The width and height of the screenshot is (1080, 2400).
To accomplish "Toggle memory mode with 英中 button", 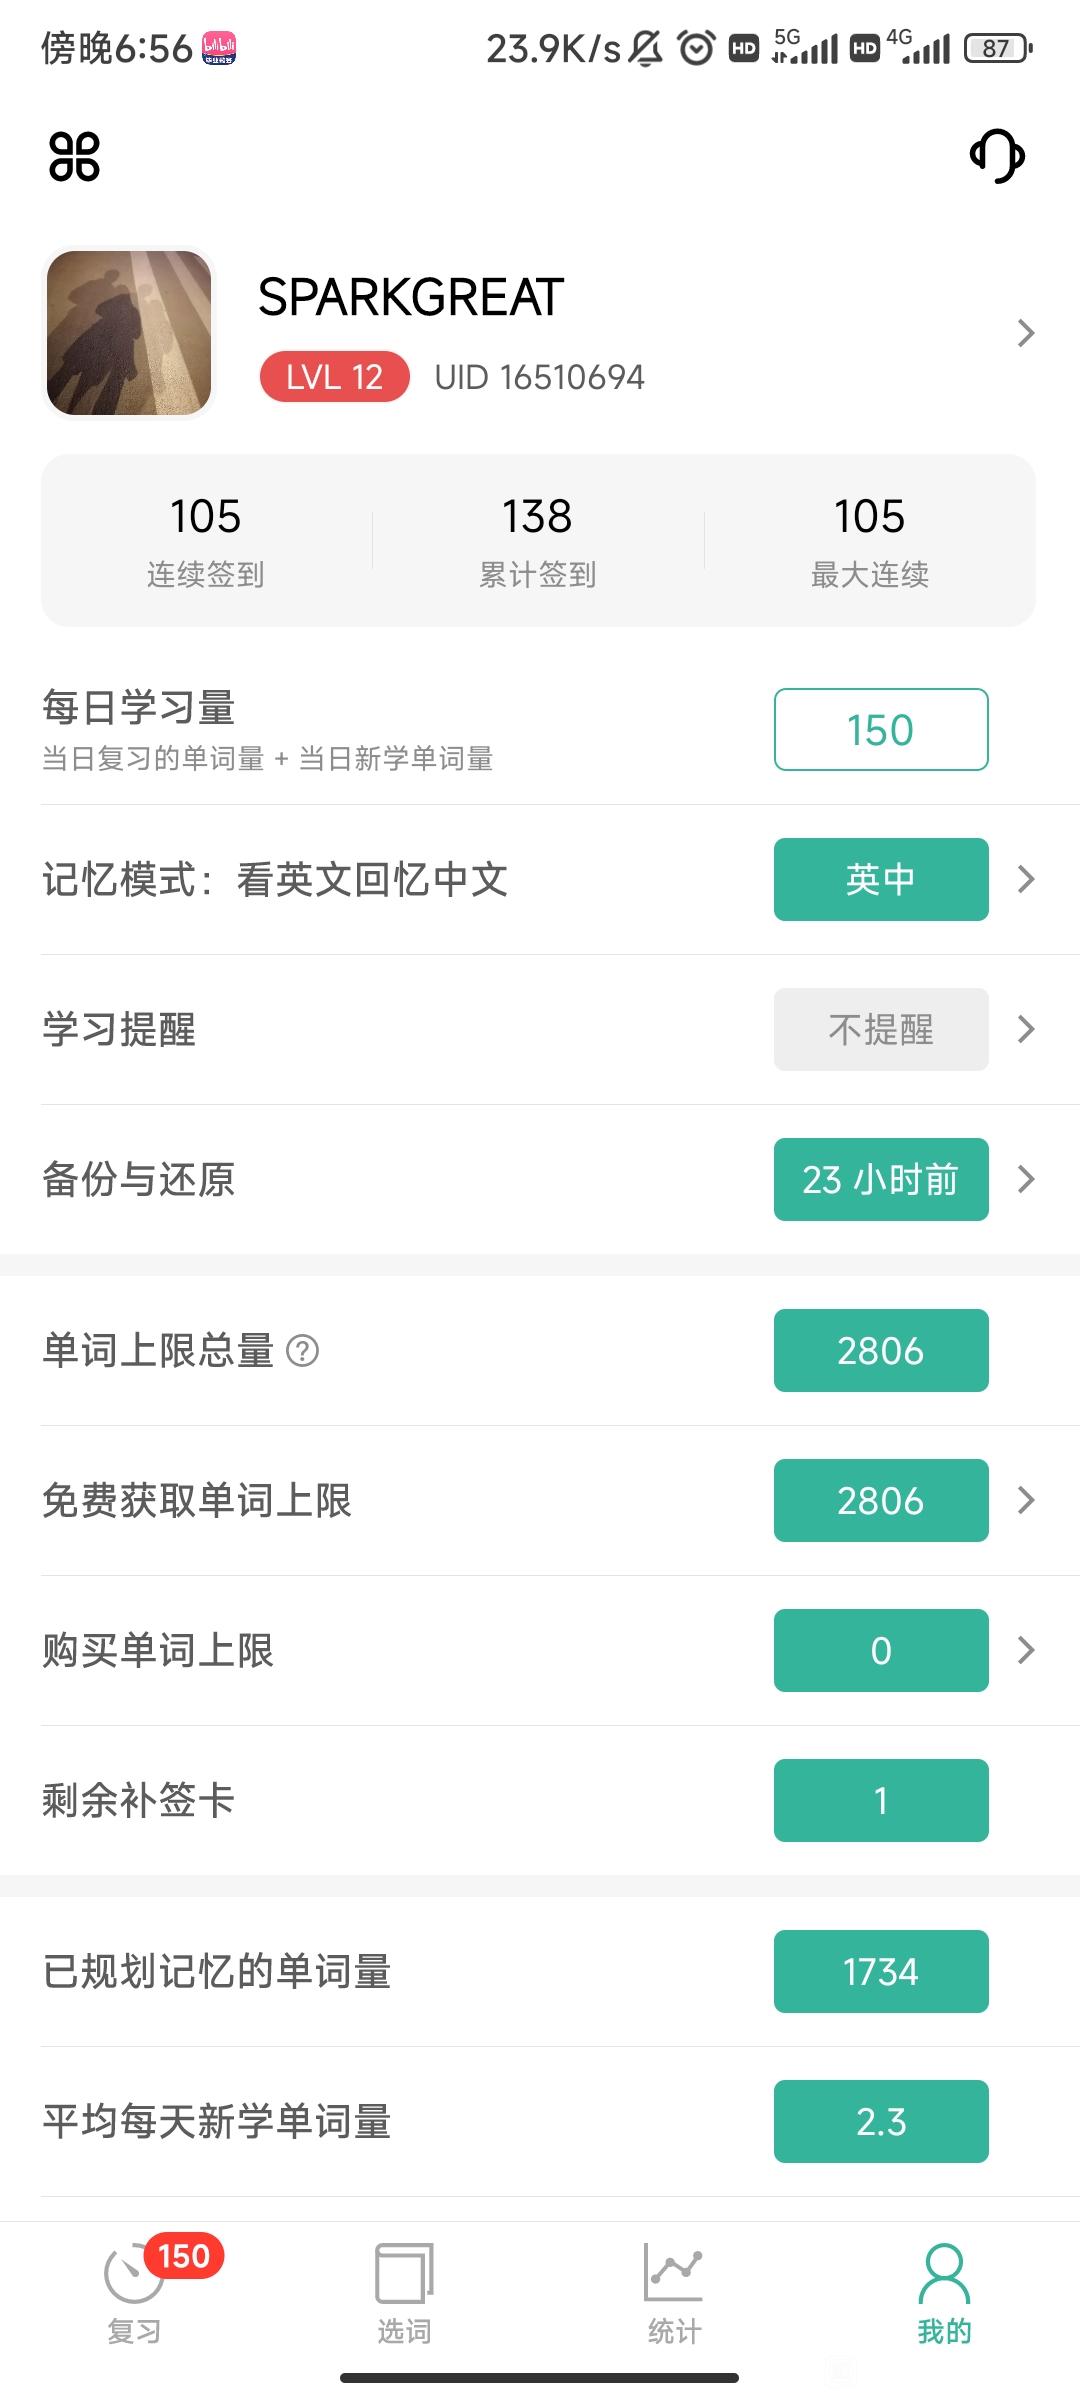I will (881, 880).
